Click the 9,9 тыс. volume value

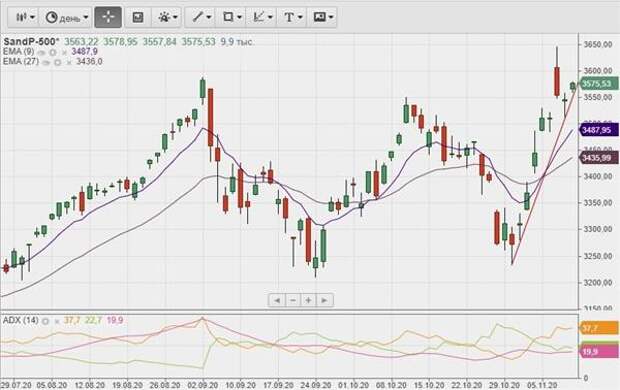coord(236,42)
